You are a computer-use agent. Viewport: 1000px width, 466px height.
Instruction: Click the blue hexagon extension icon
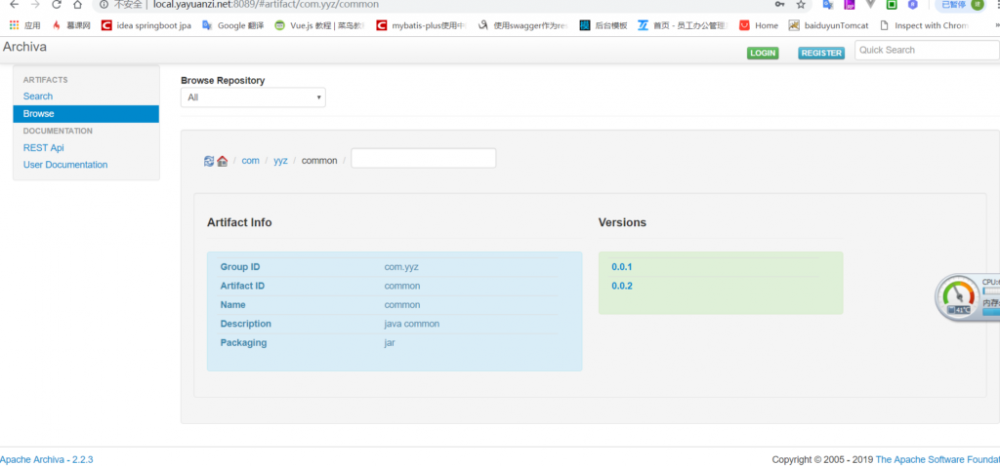913,4
